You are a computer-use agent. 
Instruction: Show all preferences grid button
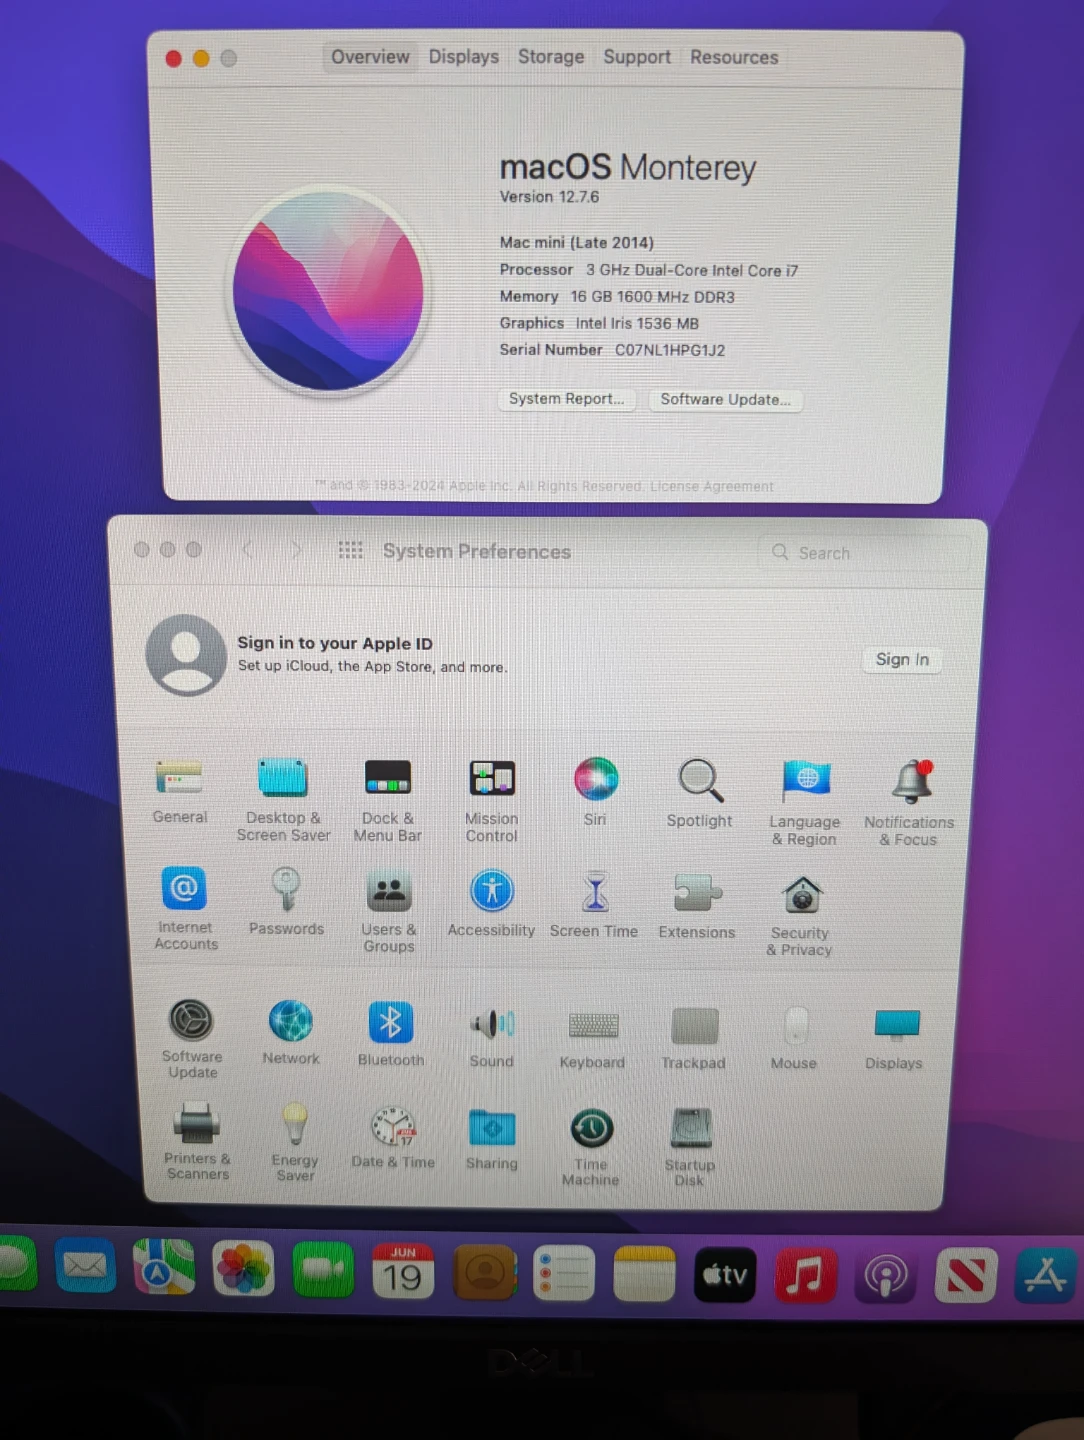click(x=351, y=550)
